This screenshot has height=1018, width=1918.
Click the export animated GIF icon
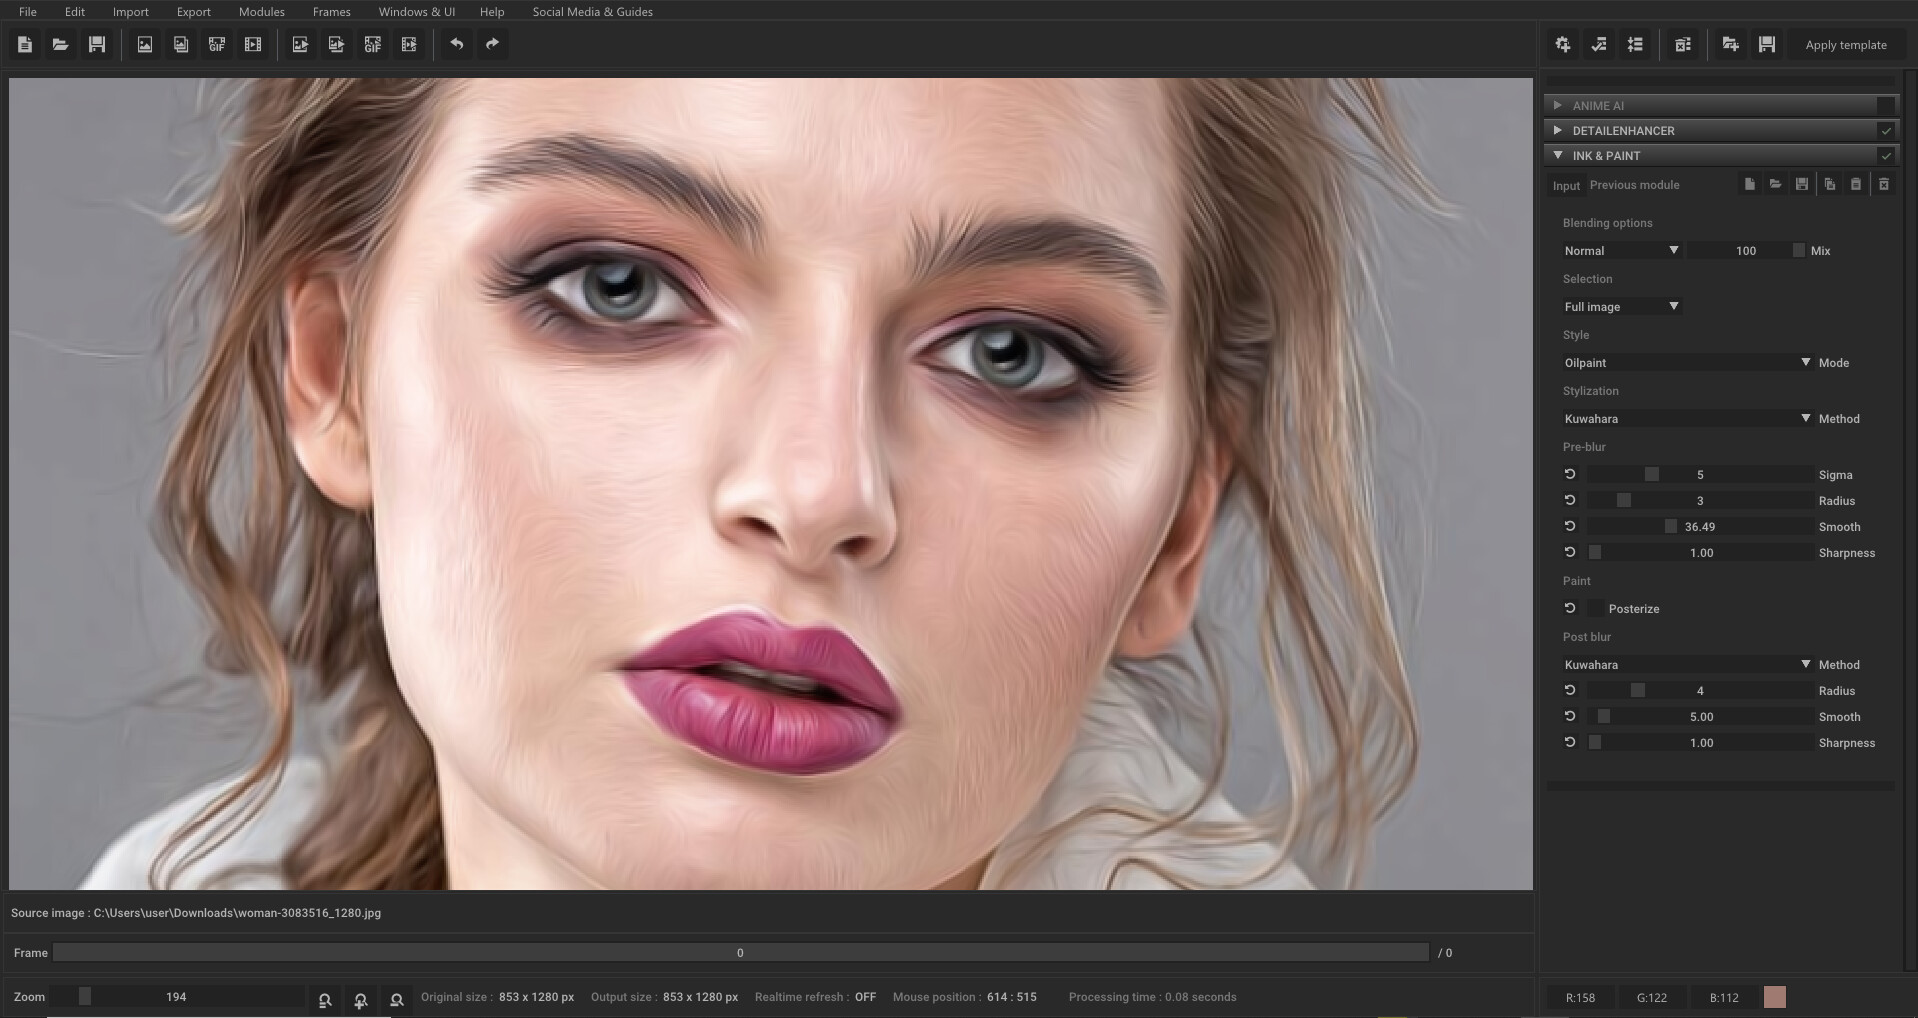(373, 44)
